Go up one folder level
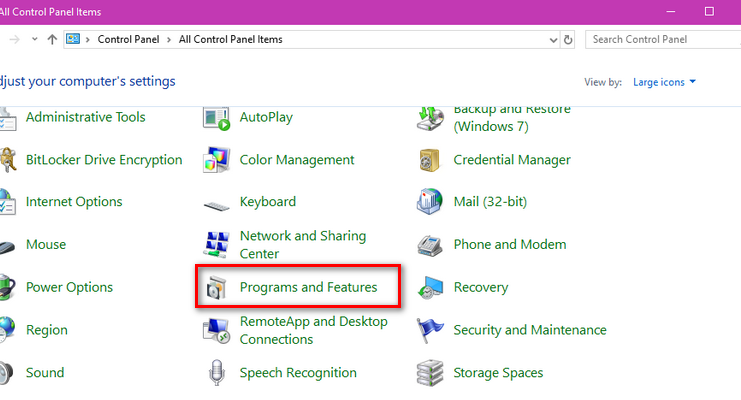This screenshot has width=741, height=400. (x=52, y=40)
